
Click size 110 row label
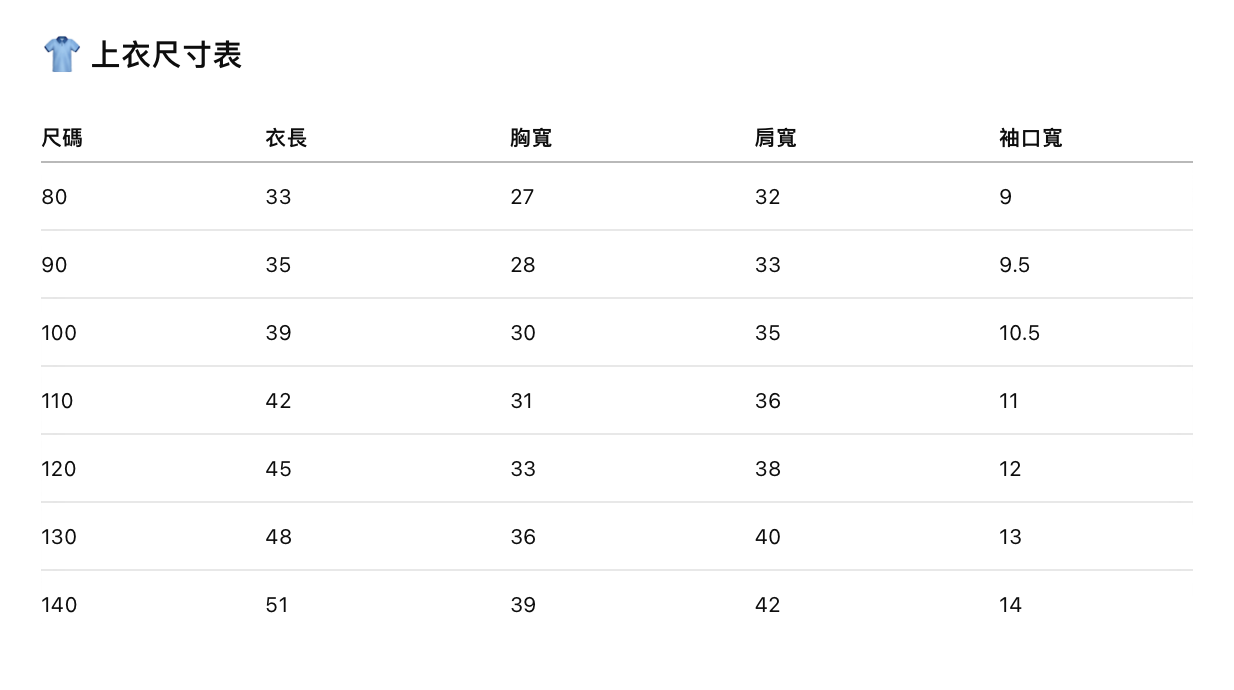pos(57,401)
